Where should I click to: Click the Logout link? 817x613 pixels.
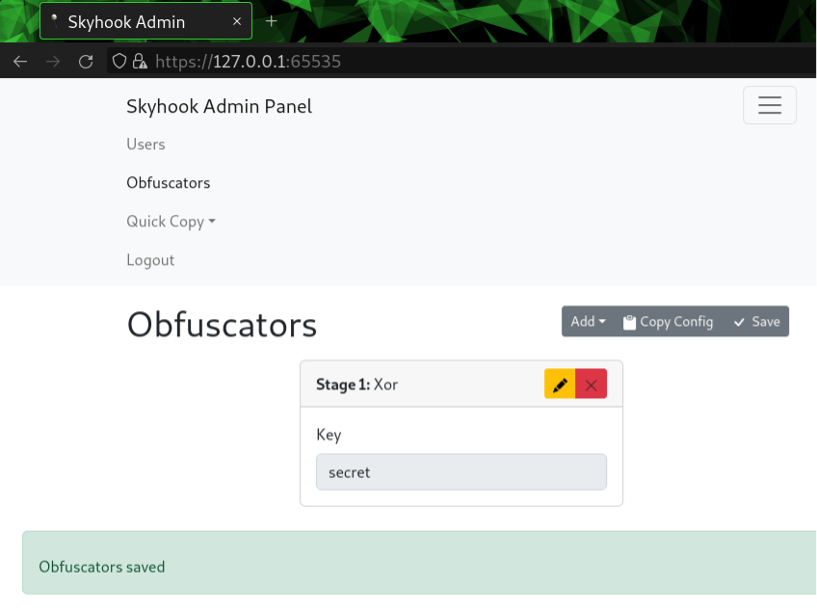point(150,260)
